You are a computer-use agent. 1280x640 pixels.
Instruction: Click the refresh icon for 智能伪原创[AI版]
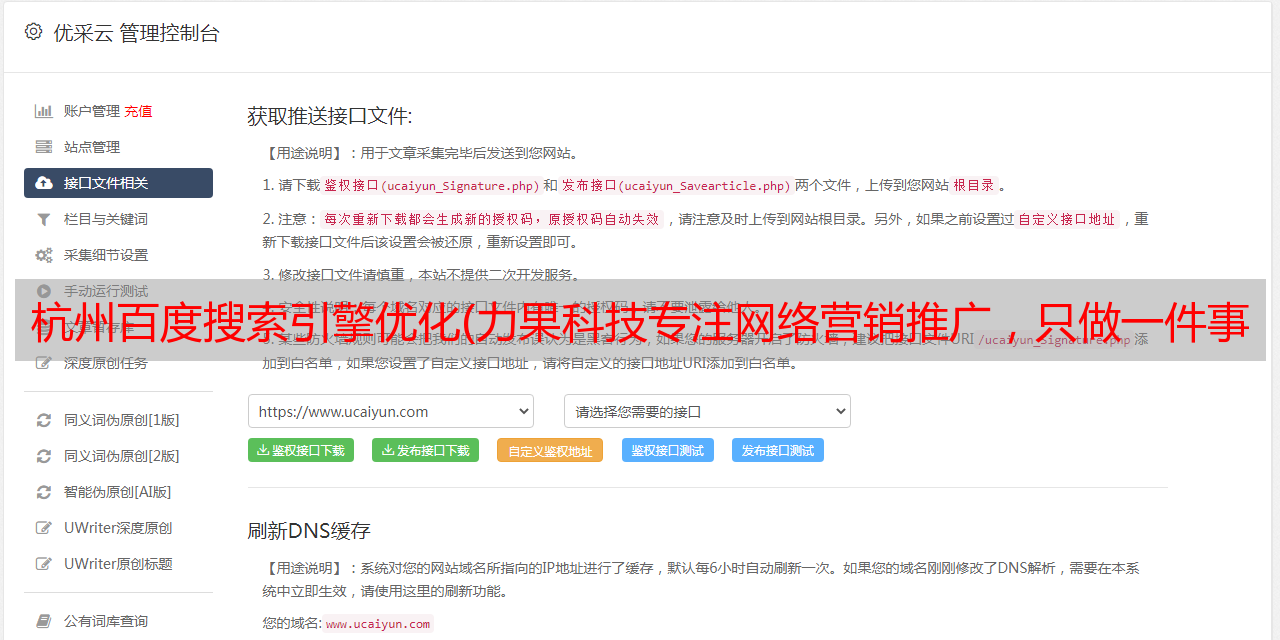pyautogui.click(x=44, y=492)
